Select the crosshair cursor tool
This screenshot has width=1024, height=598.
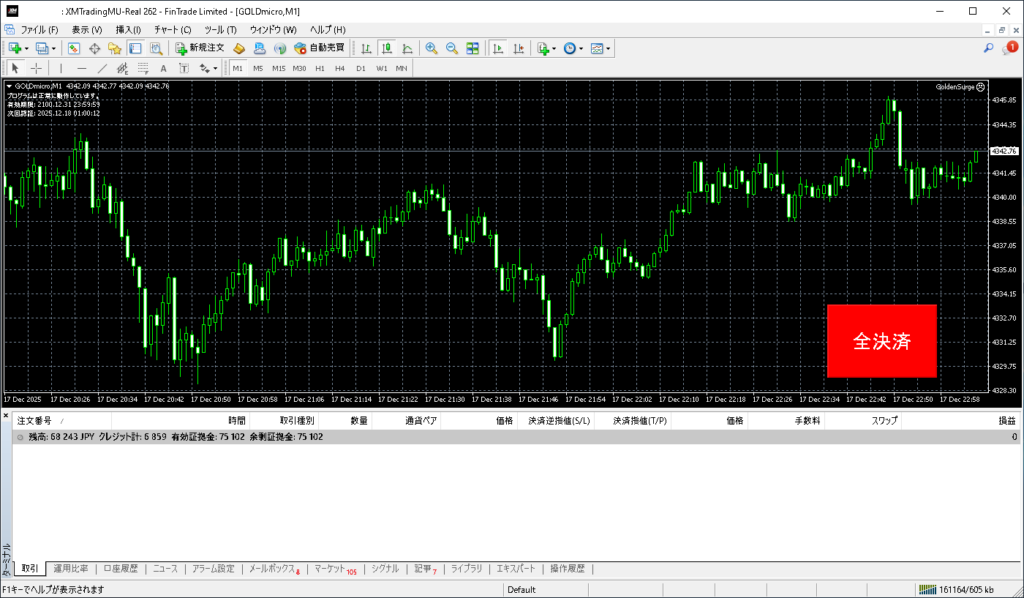(x=36, y=69)
